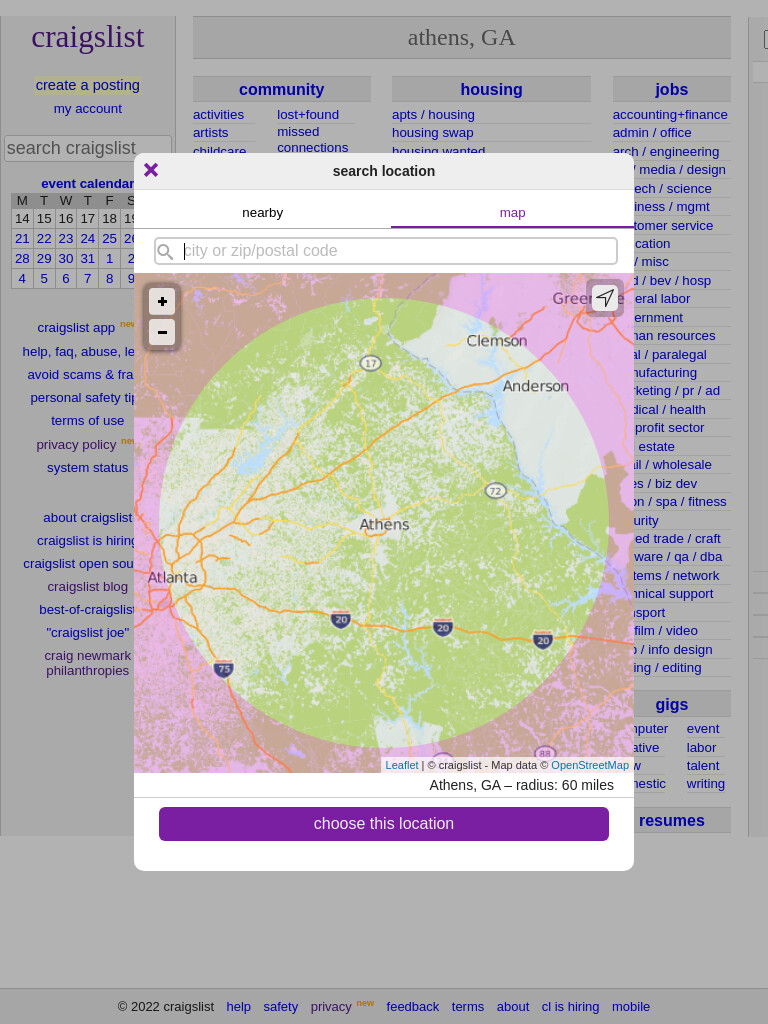Viewport: 768px width, 1024px height.
Task: Focus the search craigslist box
Action: [88, 148]
